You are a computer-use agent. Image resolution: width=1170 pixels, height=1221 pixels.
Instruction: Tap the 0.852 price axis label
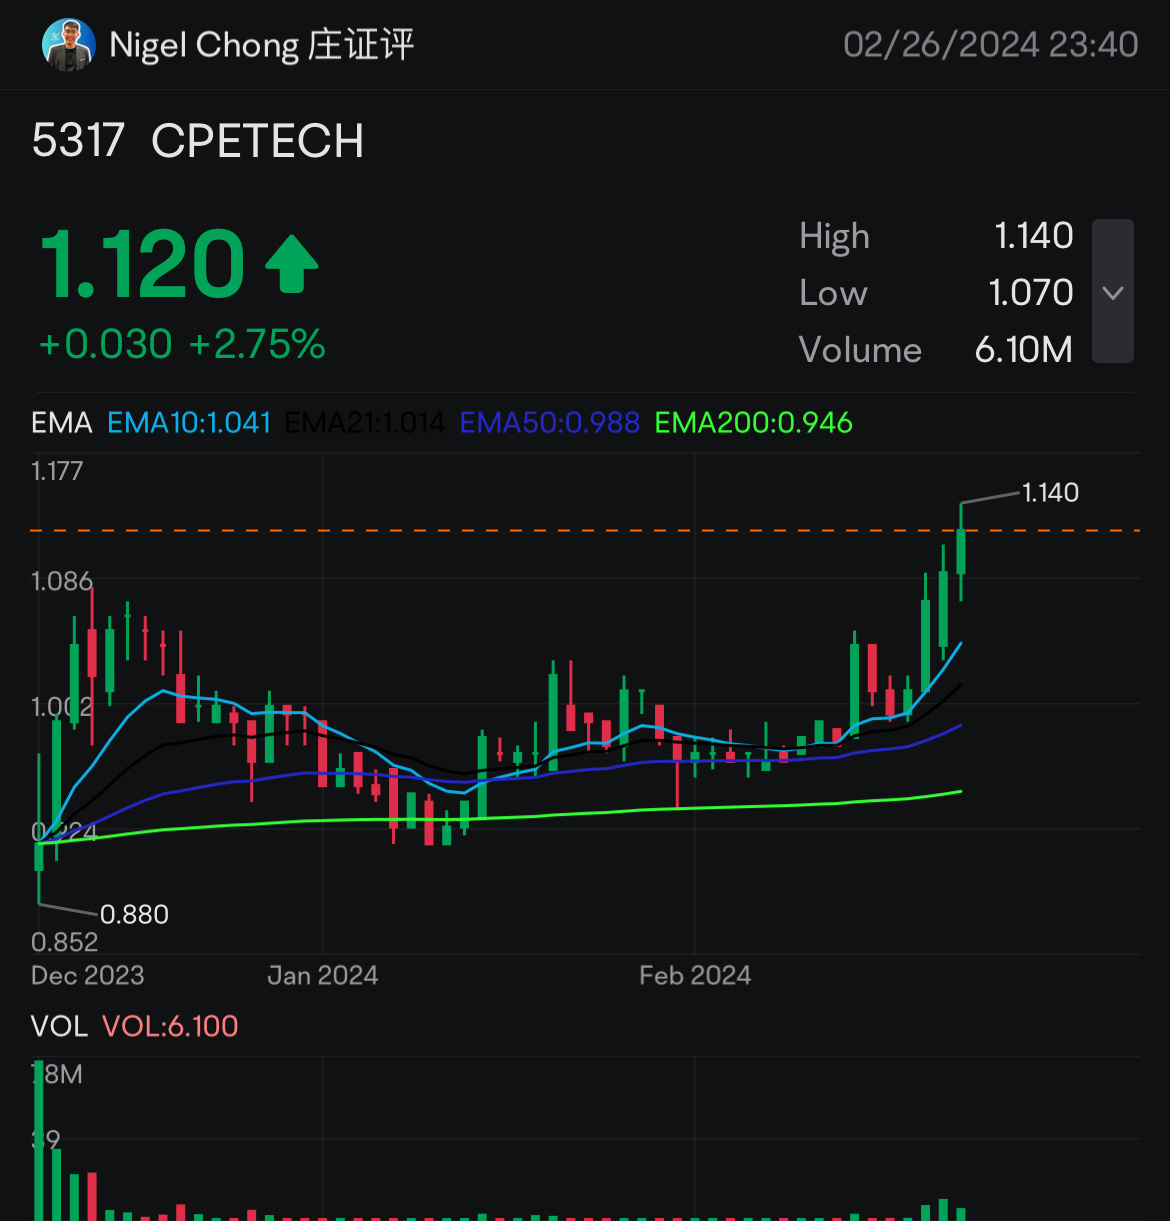point(64,942)
